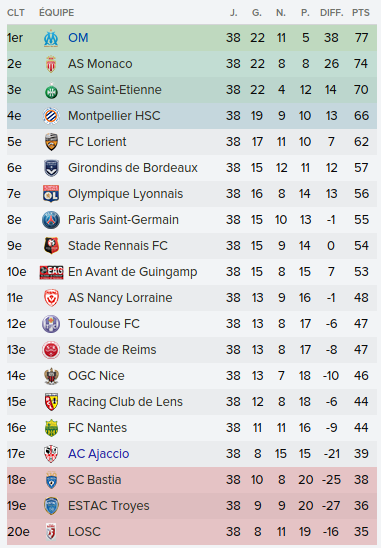This screenshot has width=381, height=548.
Task: Click the AS Monaco club badge
Action: click(x=51, y=64)
